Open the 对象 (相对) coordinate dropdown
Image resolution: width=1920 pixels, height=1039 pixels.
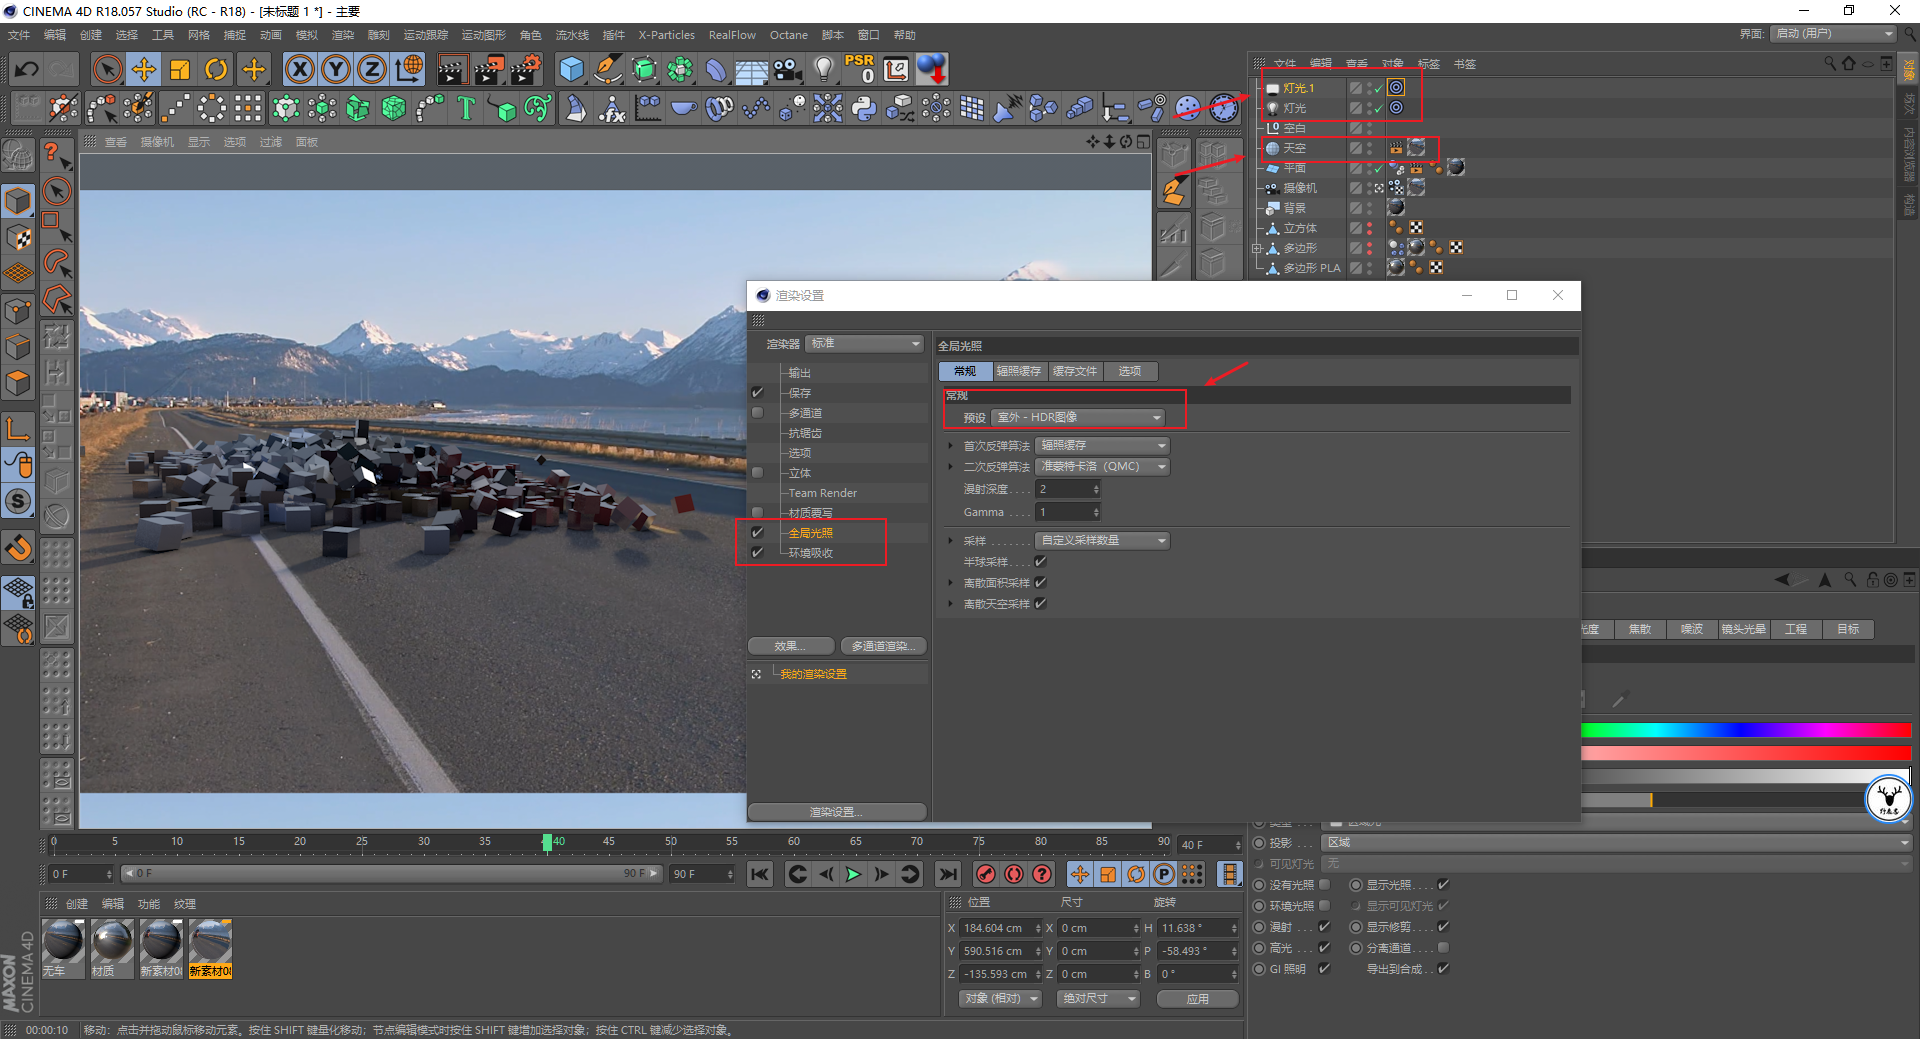pos(1000,999)
